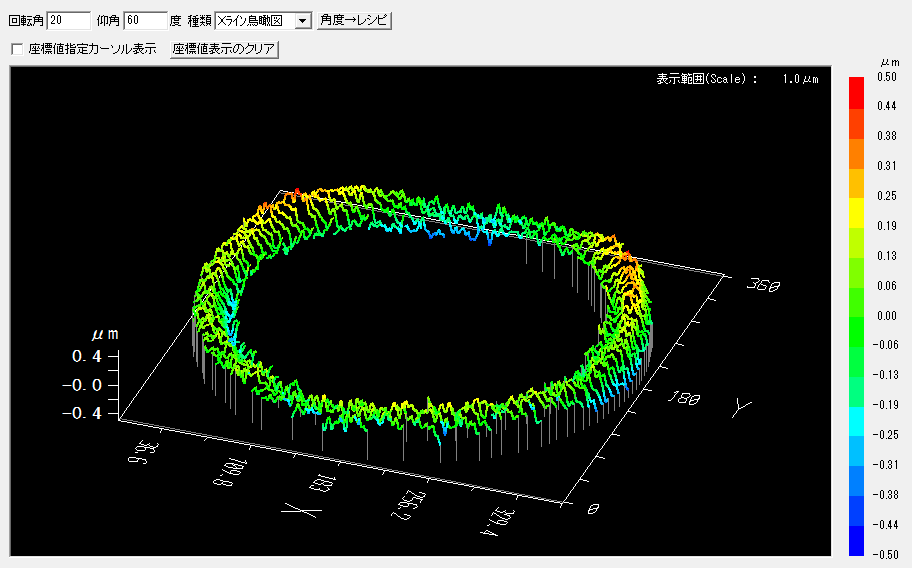Click the X axis label 109.8
The width and height of the screenshot is (912, 568).
[x=230, y=471]
